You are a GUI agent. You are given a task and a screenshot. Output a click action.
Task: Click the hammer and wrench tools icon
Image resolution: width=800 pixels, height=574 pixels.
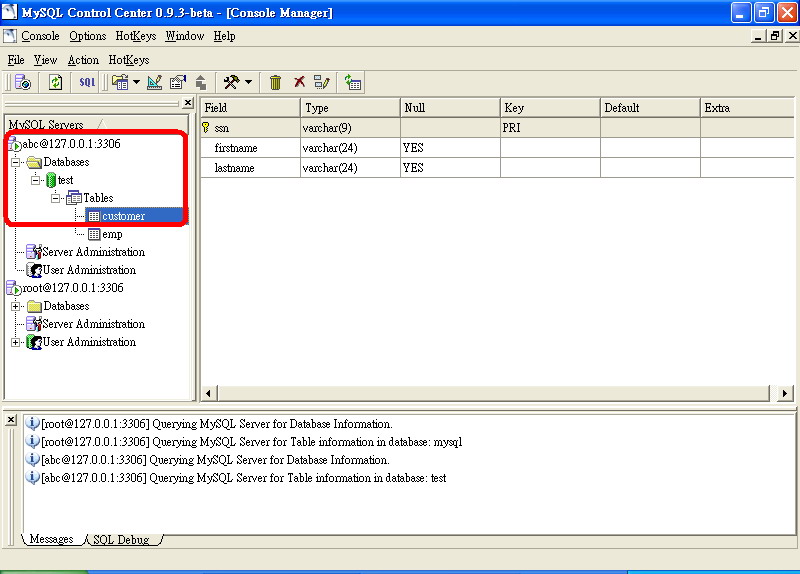231,82
